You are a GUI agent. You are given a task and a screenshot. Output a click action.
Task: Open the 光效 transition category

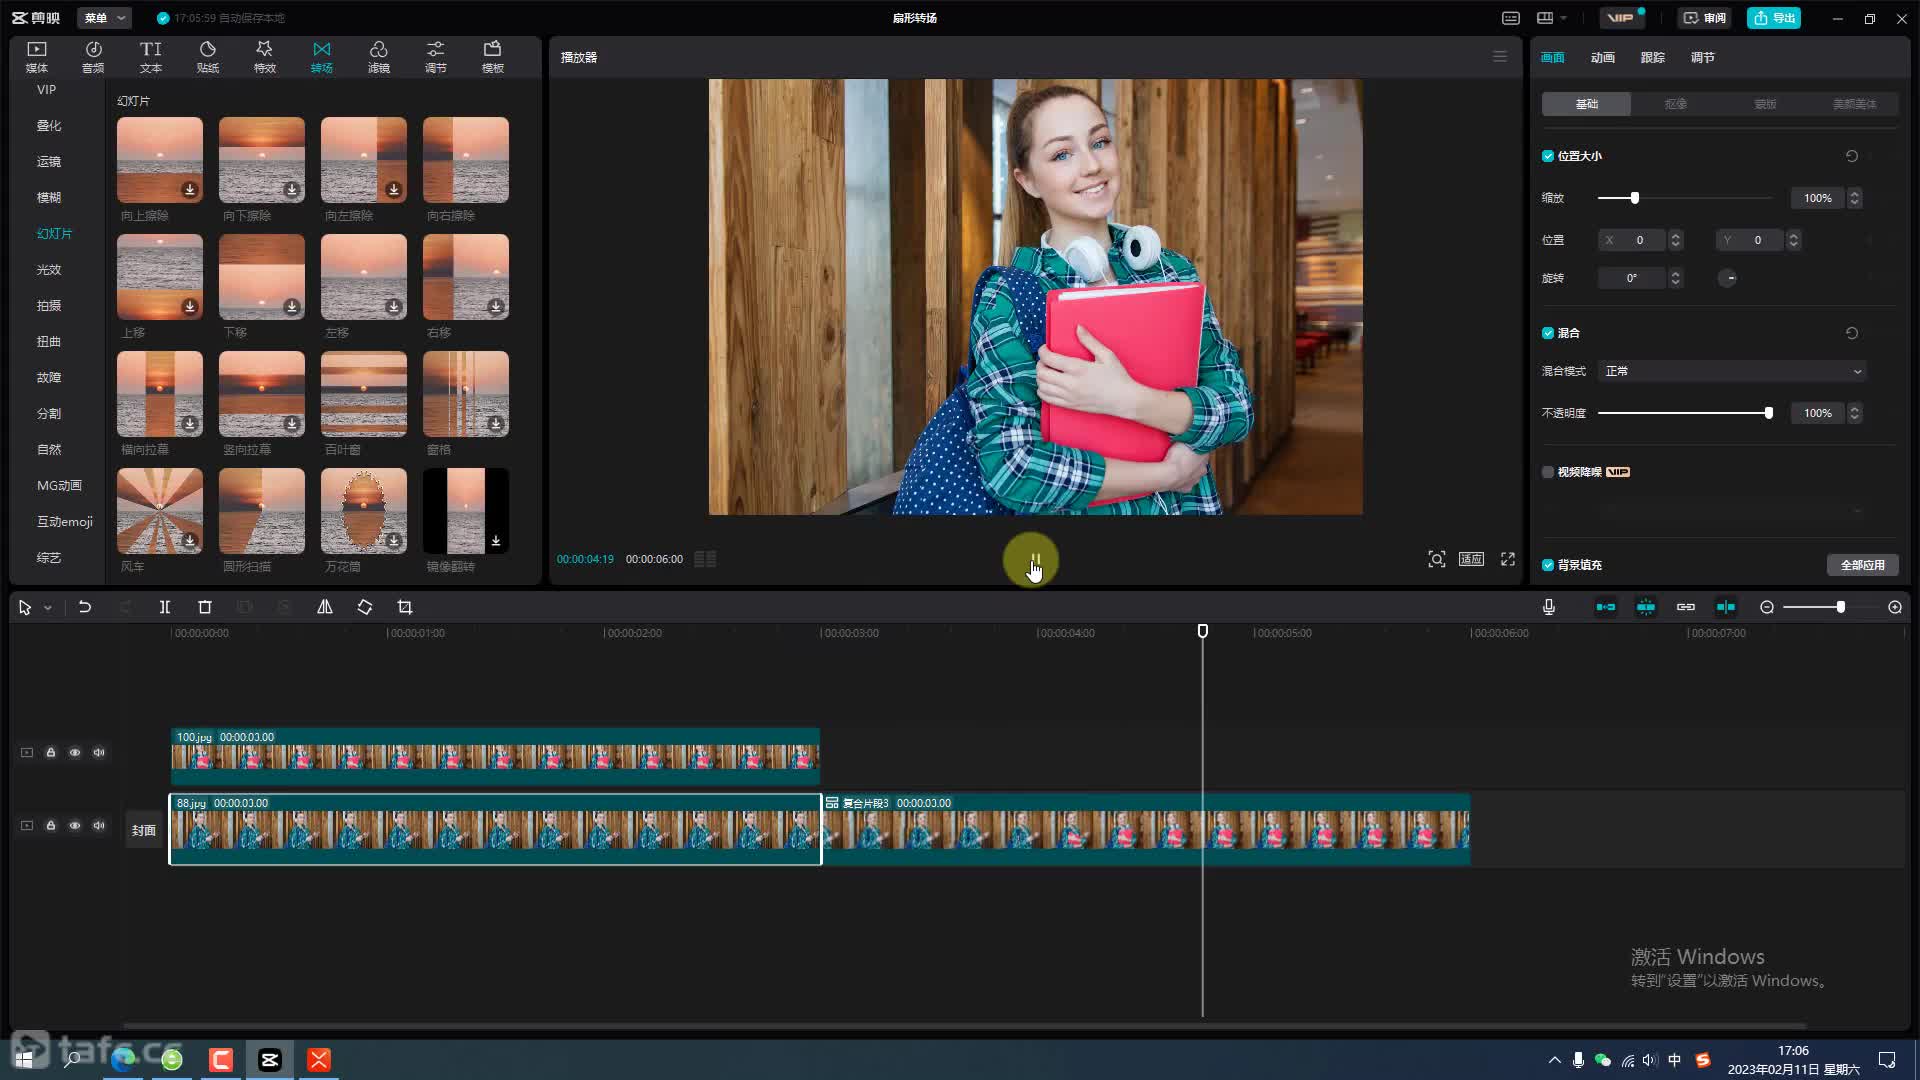49,270
